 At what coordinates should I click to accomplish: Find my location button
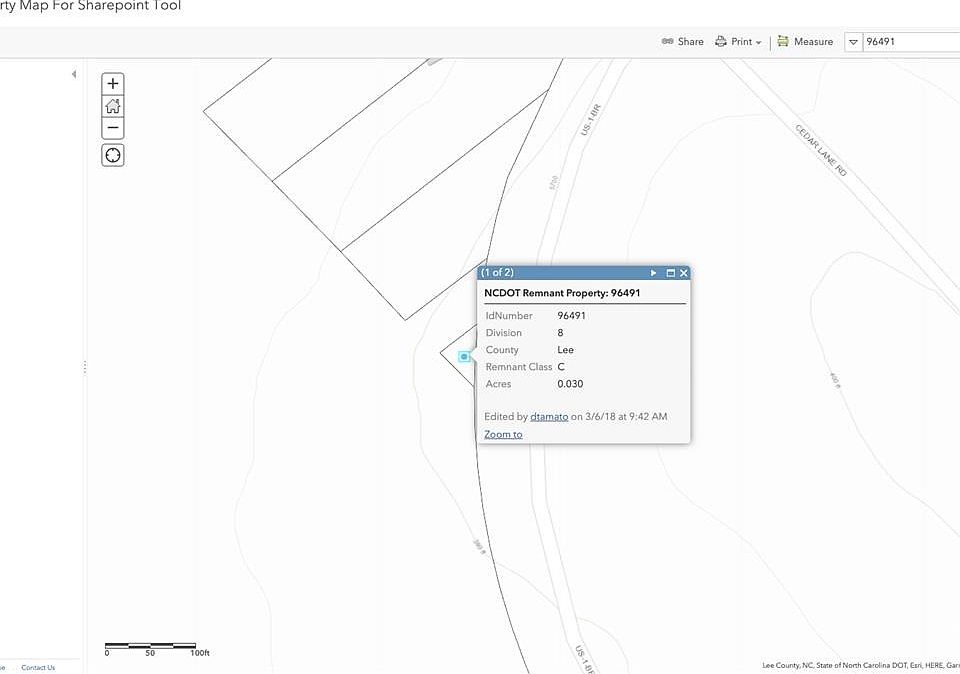(x=113, y=155)
